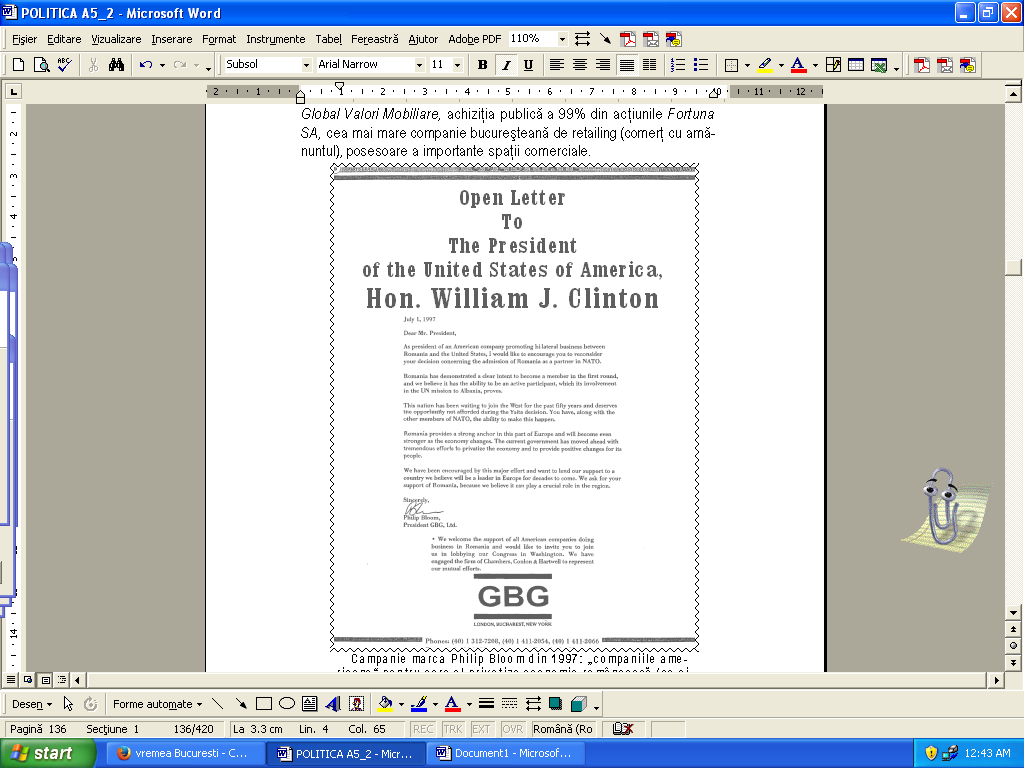Convert to Adobe PDF icon in menu bar
1024x768 pixels.
coord(628,39)
